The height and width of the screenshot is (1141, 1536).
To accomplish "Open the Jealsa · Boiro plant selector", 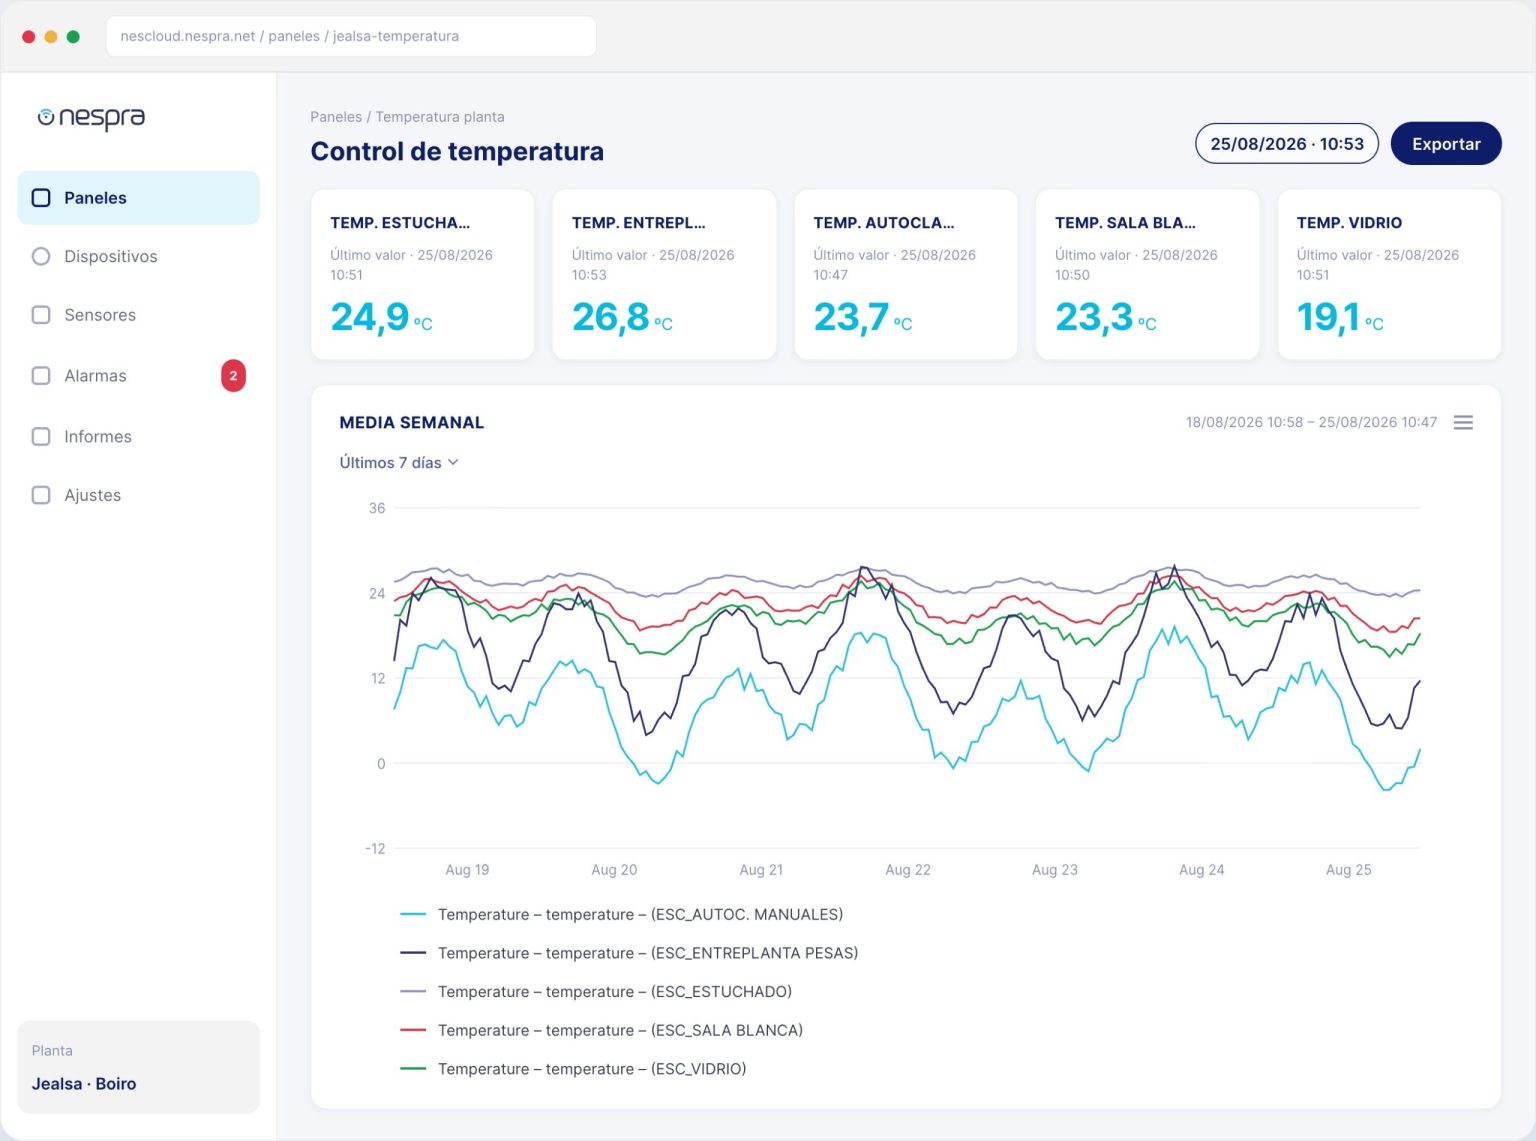I will point(138,1067).
